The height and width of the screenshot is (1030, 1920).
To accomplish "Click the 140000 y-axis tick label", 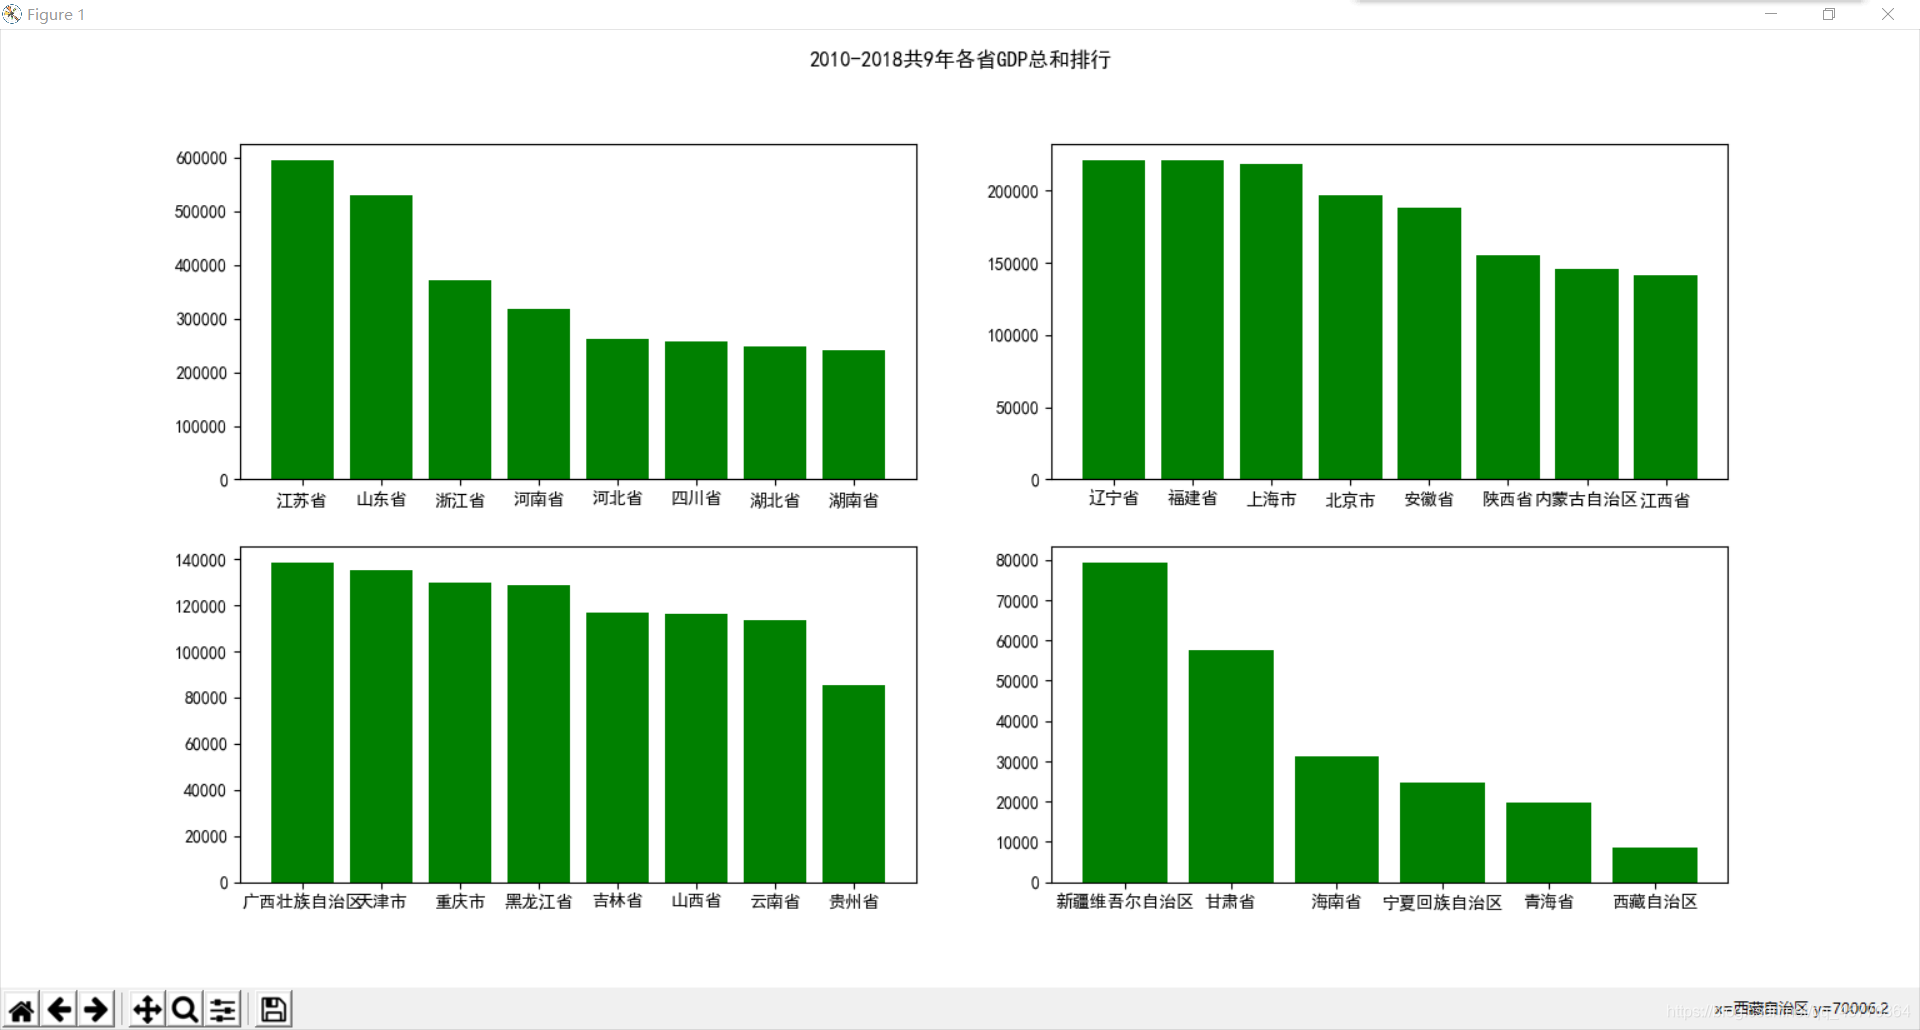I will (x=201, y=560).
